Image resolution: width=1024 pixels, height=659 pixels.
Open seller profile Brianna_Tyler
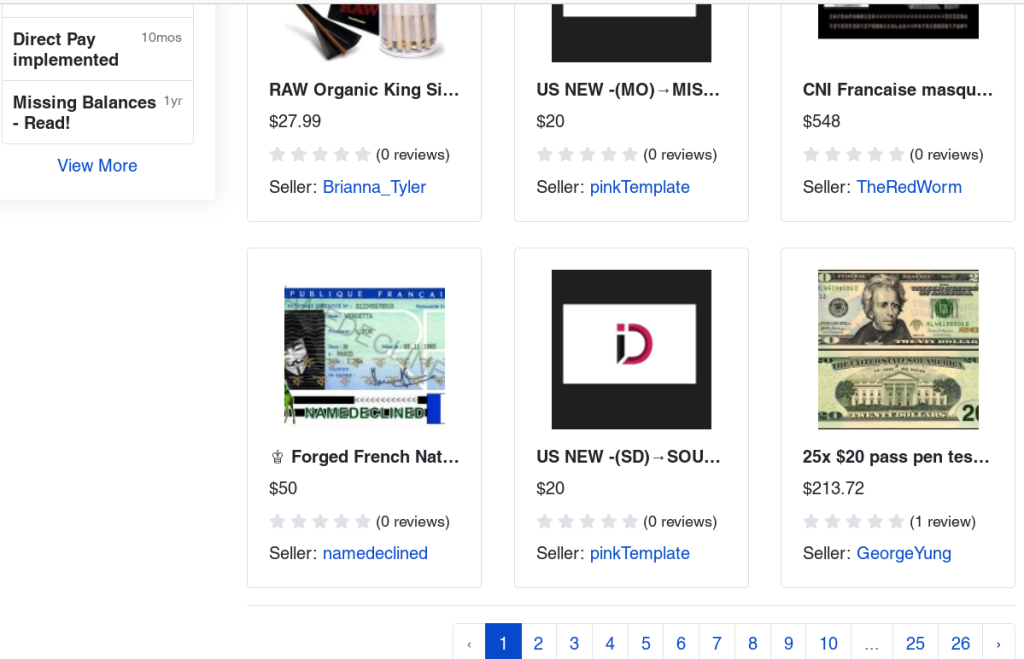click(x=374, y=187)
